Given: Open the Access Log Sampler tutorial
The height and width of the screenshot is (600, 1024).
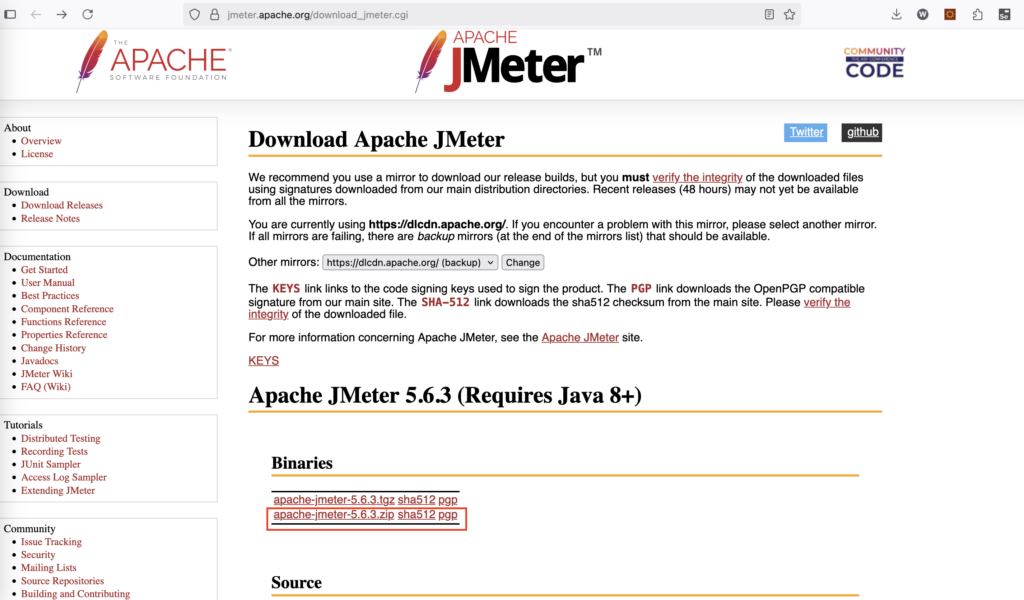Looking at the screenshot, I should pos(63,477).
